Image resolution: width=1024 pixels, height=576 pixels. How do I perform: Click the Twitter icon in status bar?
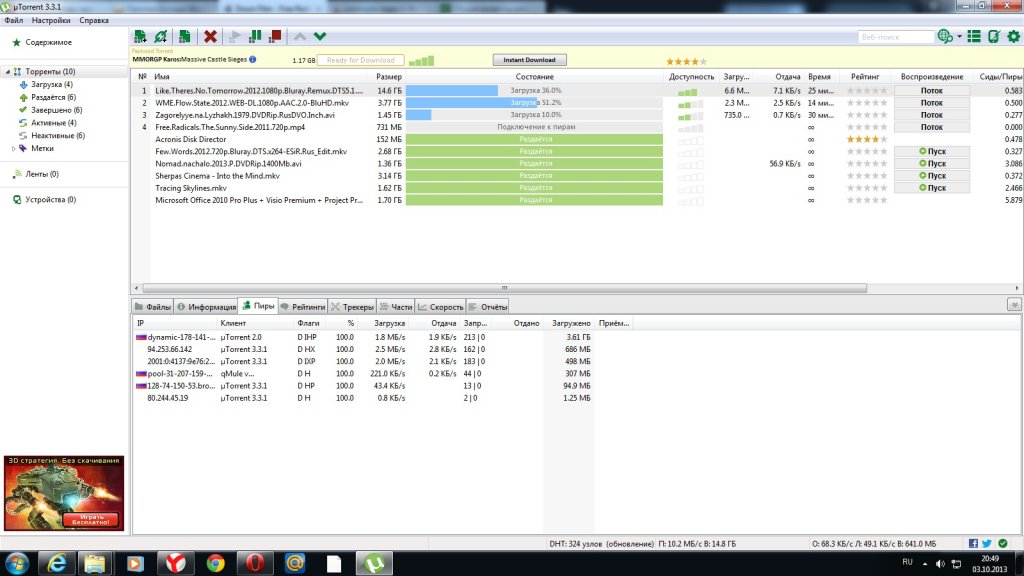click(987, 543)
